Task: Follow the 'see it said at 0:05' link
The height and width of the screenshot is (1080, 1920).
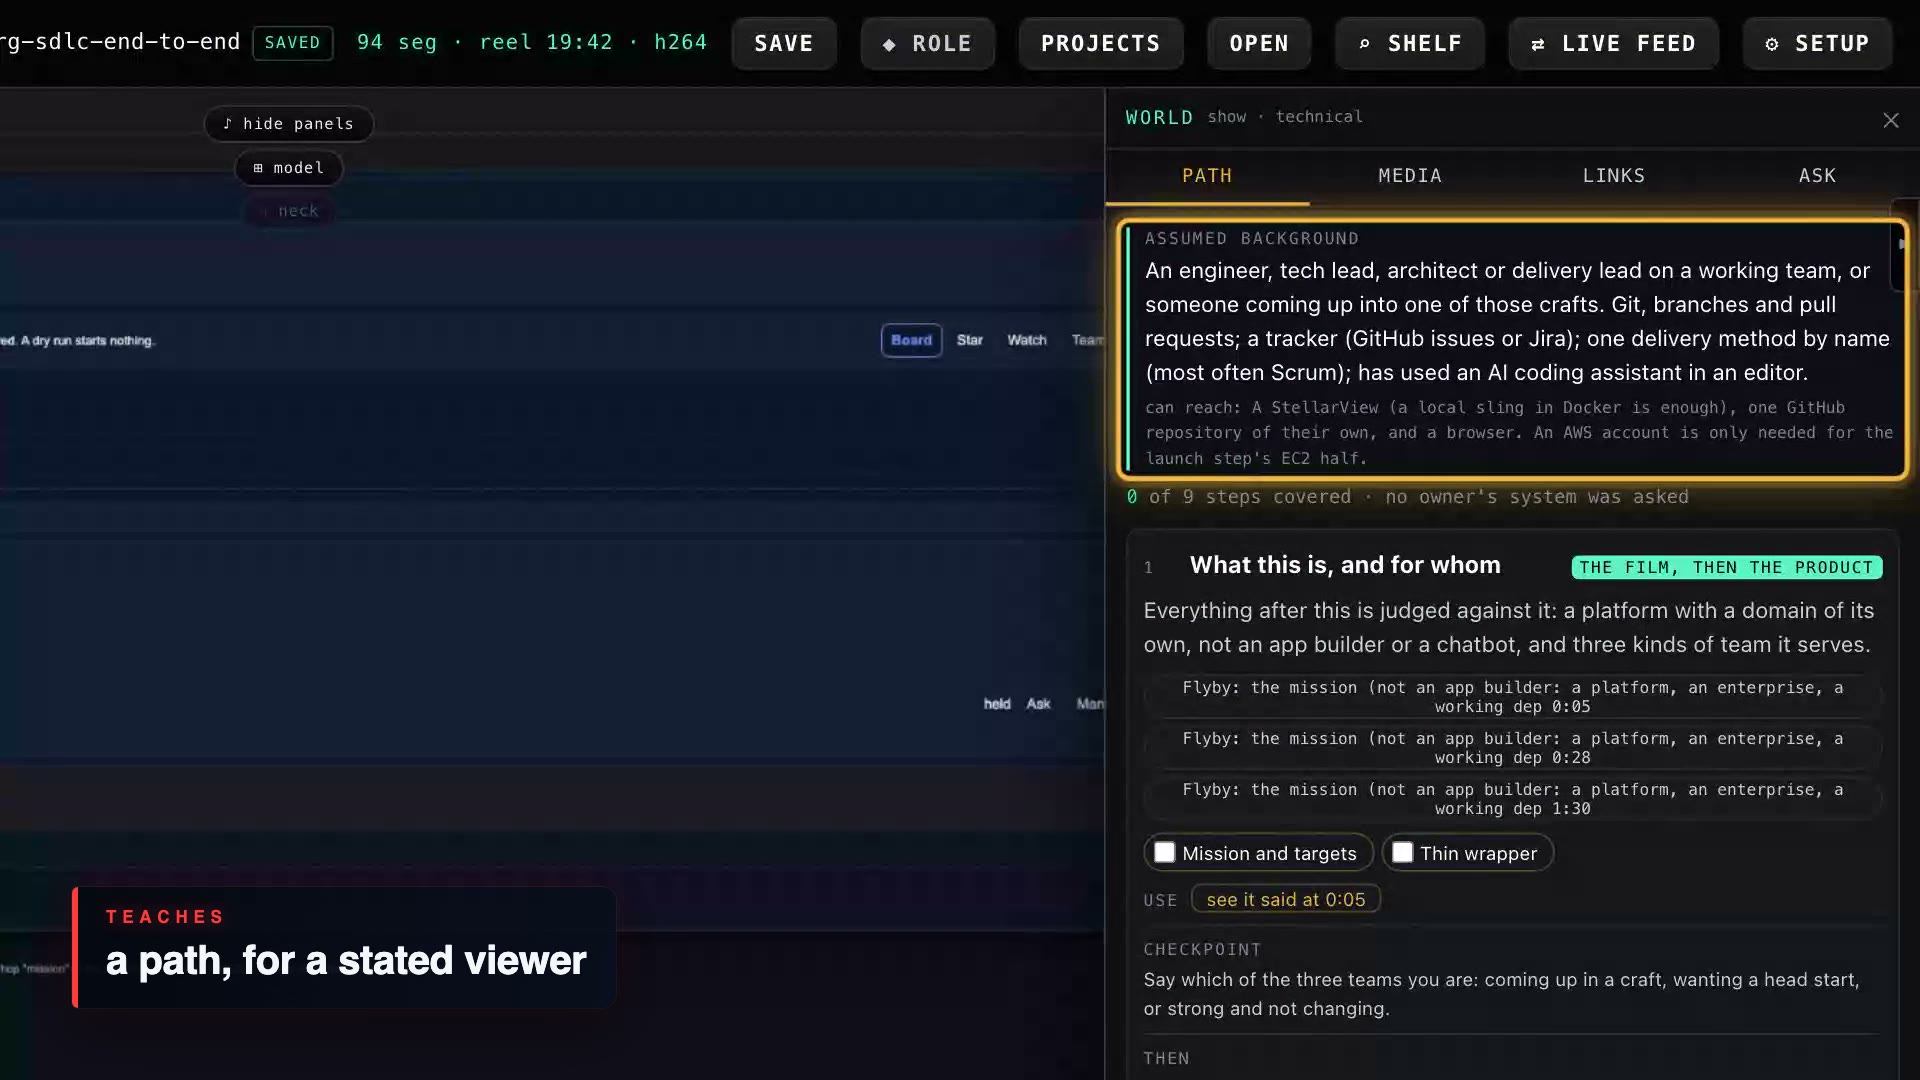Action: click(x=1285, y=899)
